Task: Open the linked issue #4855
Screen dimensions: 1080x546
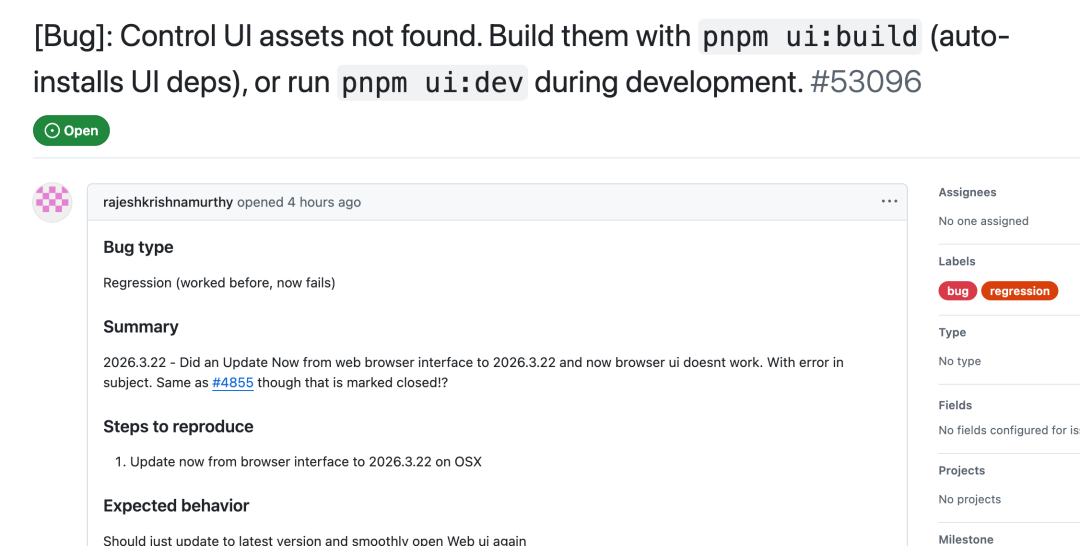Action: pos(232,382)
